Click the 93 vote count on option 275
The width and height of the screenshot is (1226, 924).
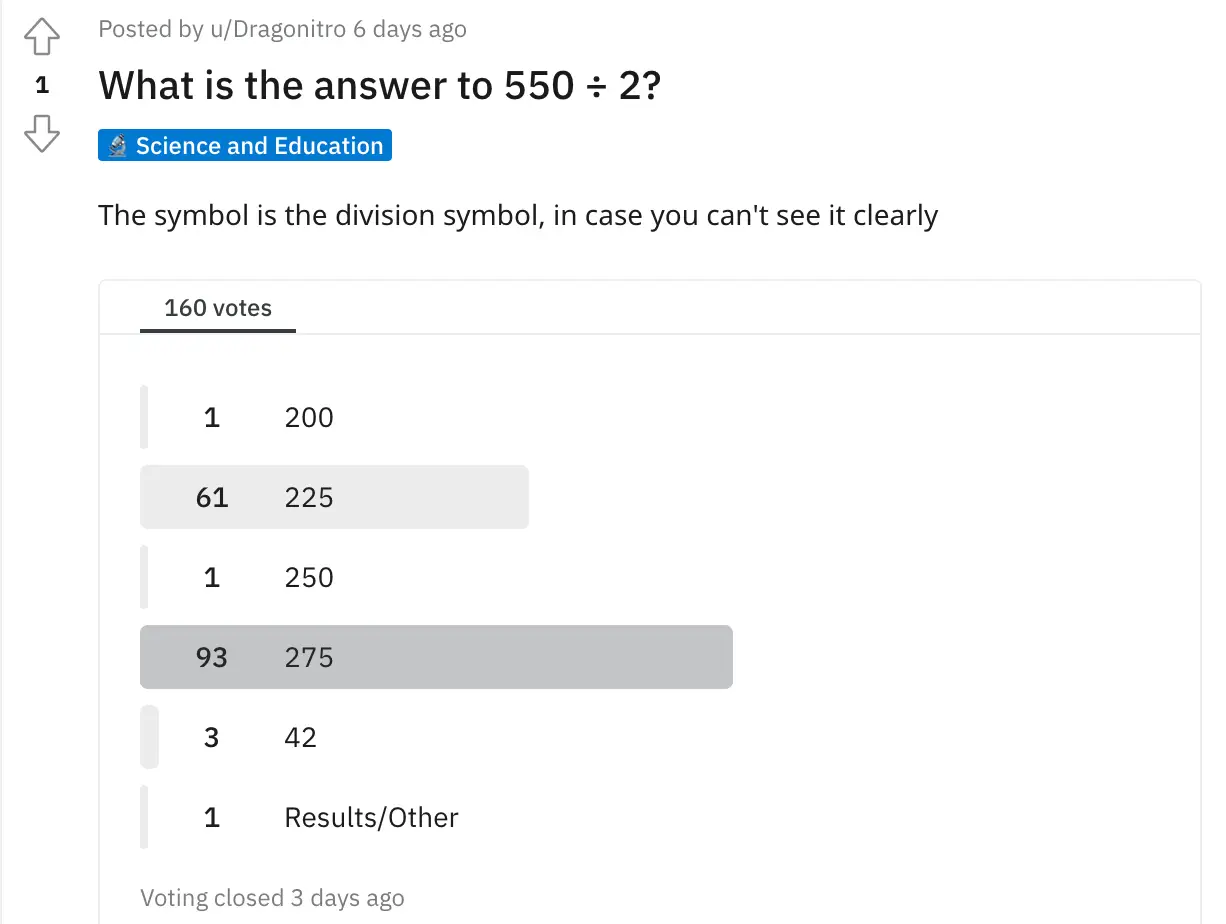click(x=211, y=657)
